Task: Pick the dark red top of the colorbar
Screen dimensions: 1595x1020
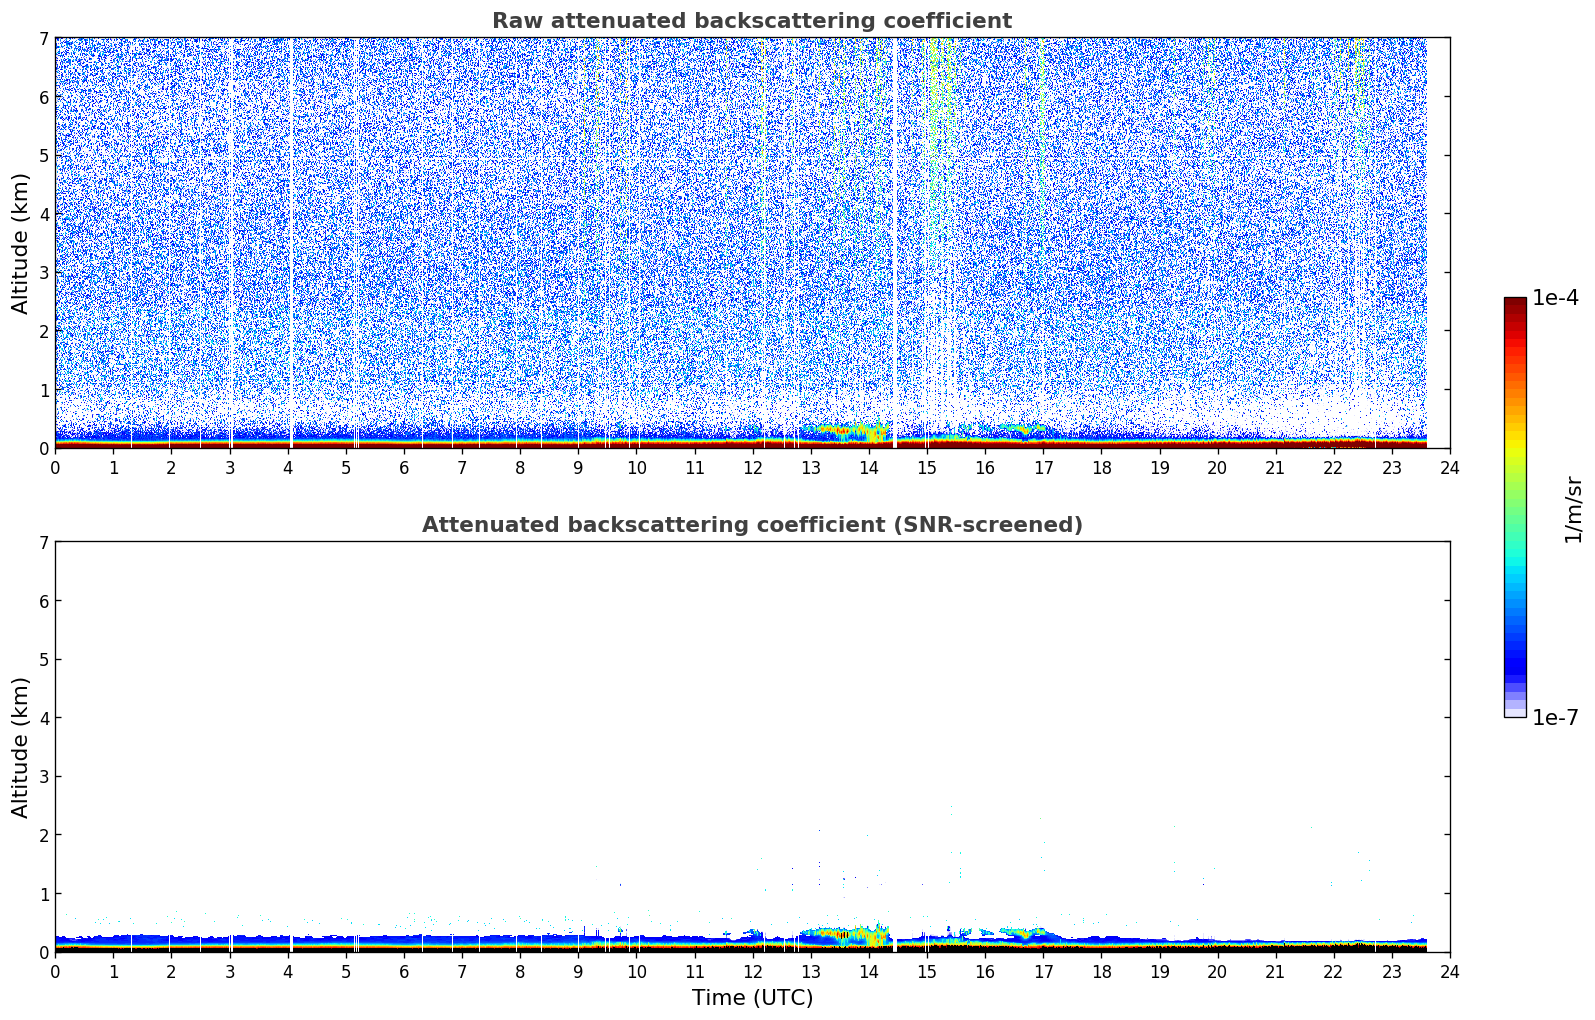Action: pyautogui.click(x=1515, y=304)
